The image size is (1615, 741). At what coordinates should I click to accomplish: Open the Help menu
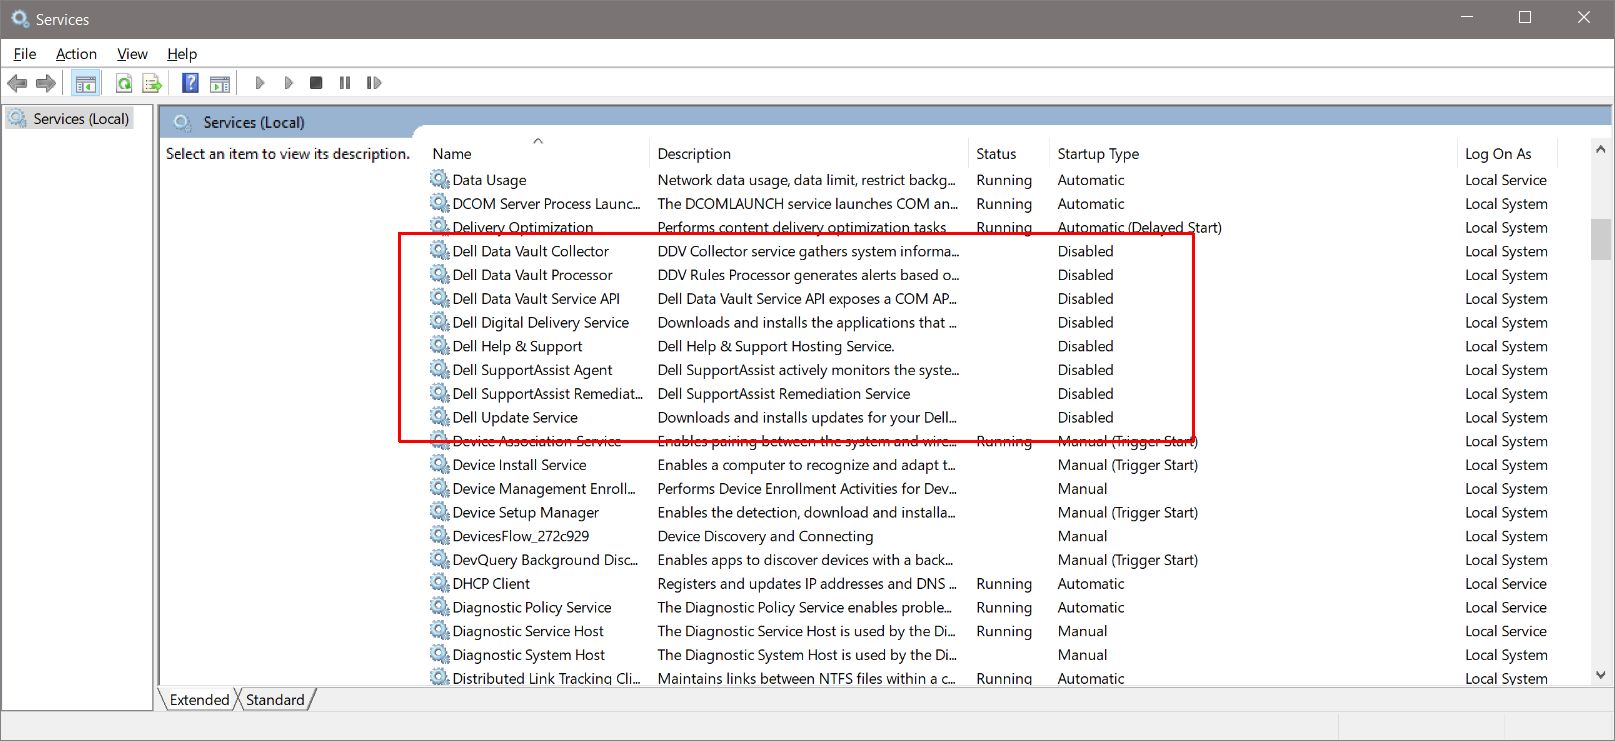pos(182,54)
